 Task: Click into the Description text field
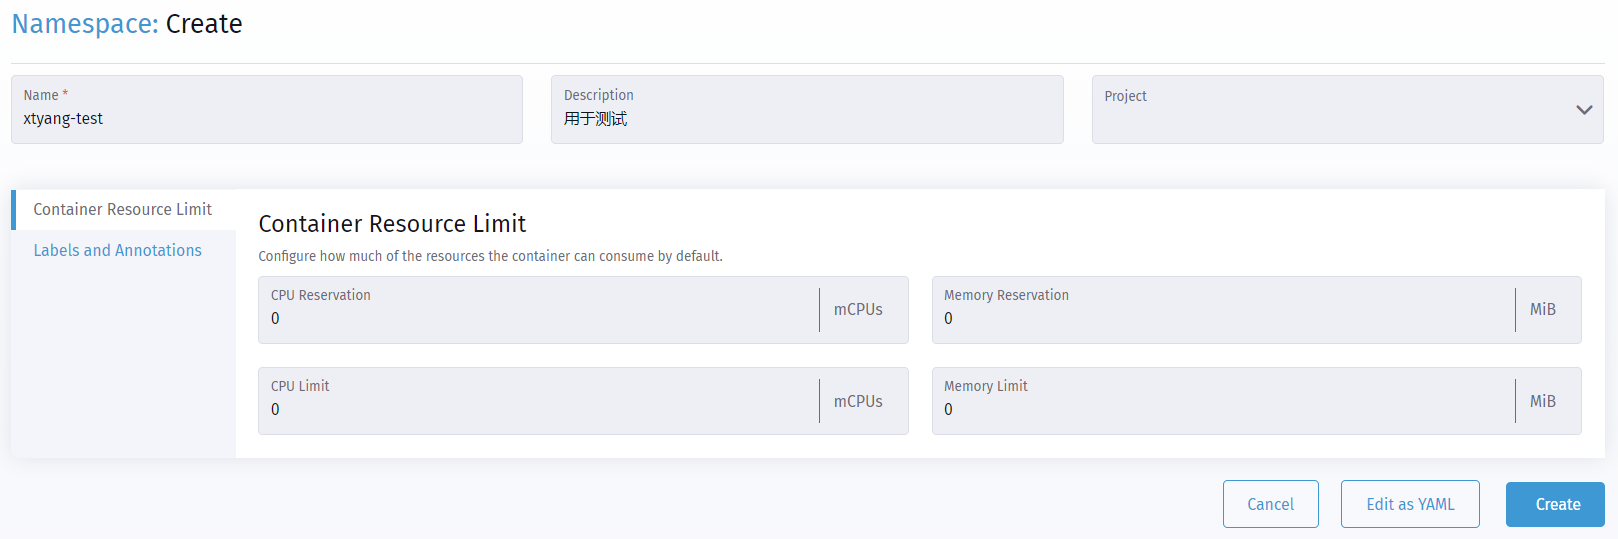(806, 119)
